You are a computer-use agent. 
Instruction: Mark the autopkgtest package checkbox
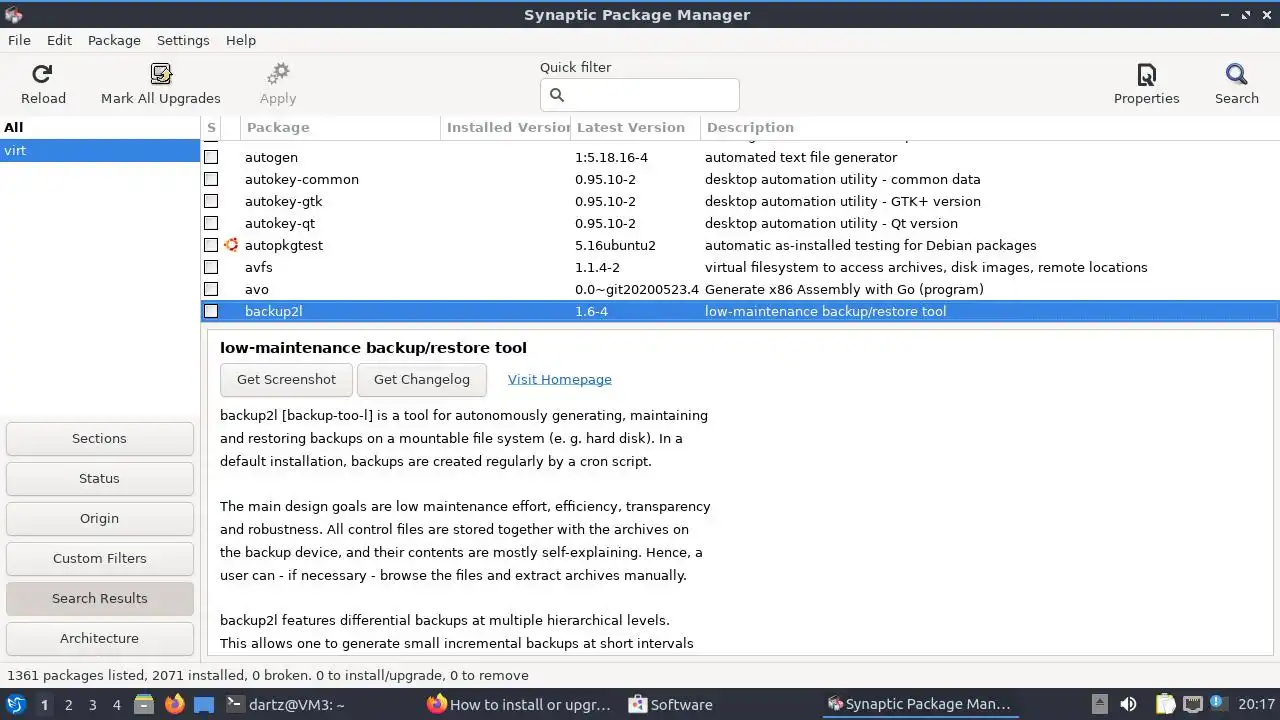point(211,245)
